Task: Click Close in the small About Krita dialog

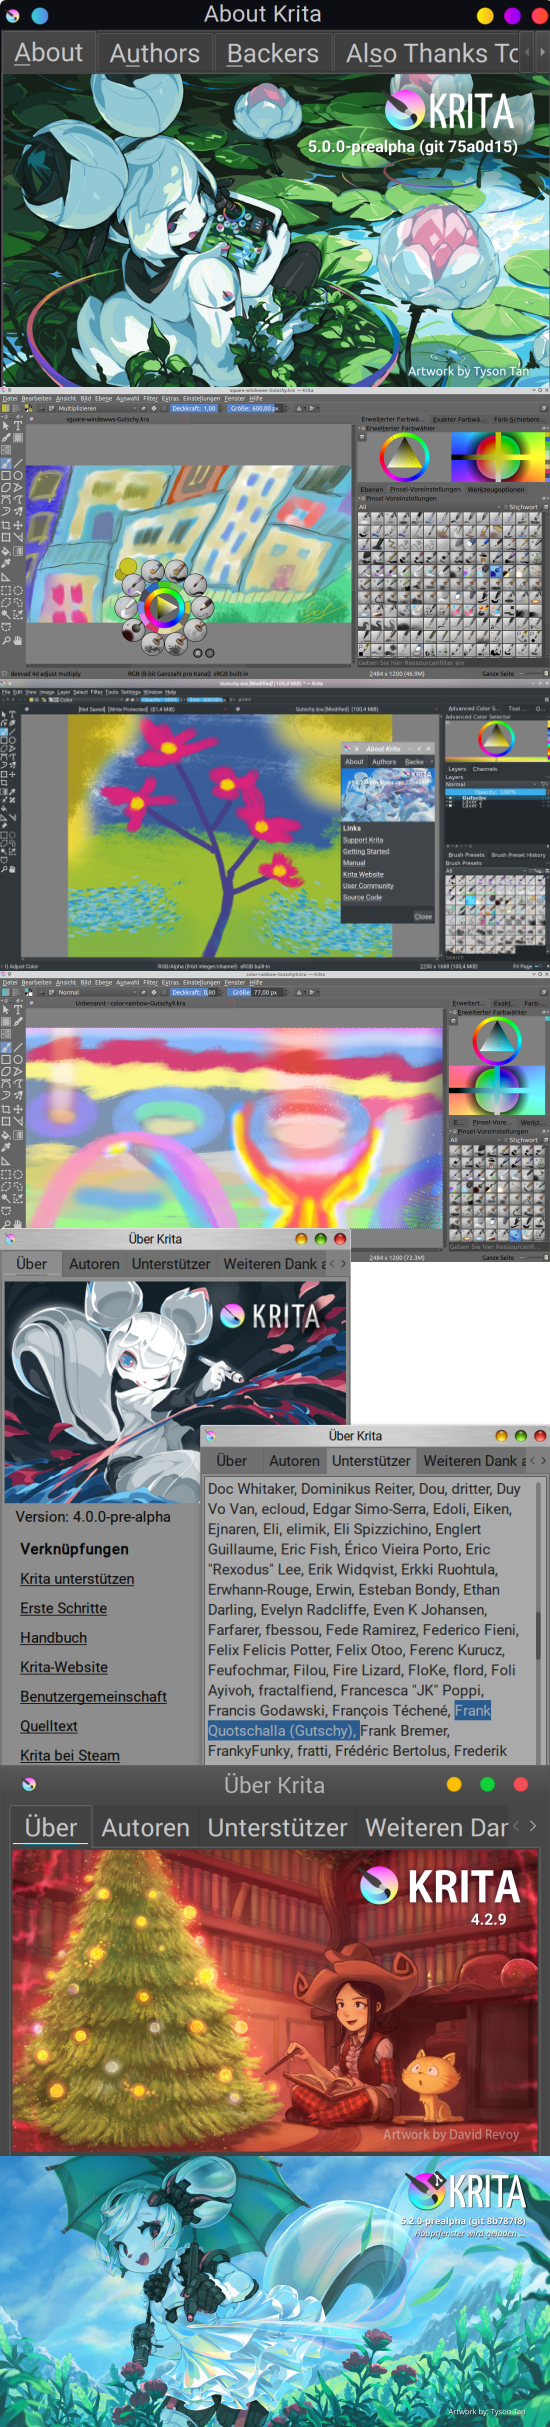Action: pyautogui.click(x=423, y=916)
